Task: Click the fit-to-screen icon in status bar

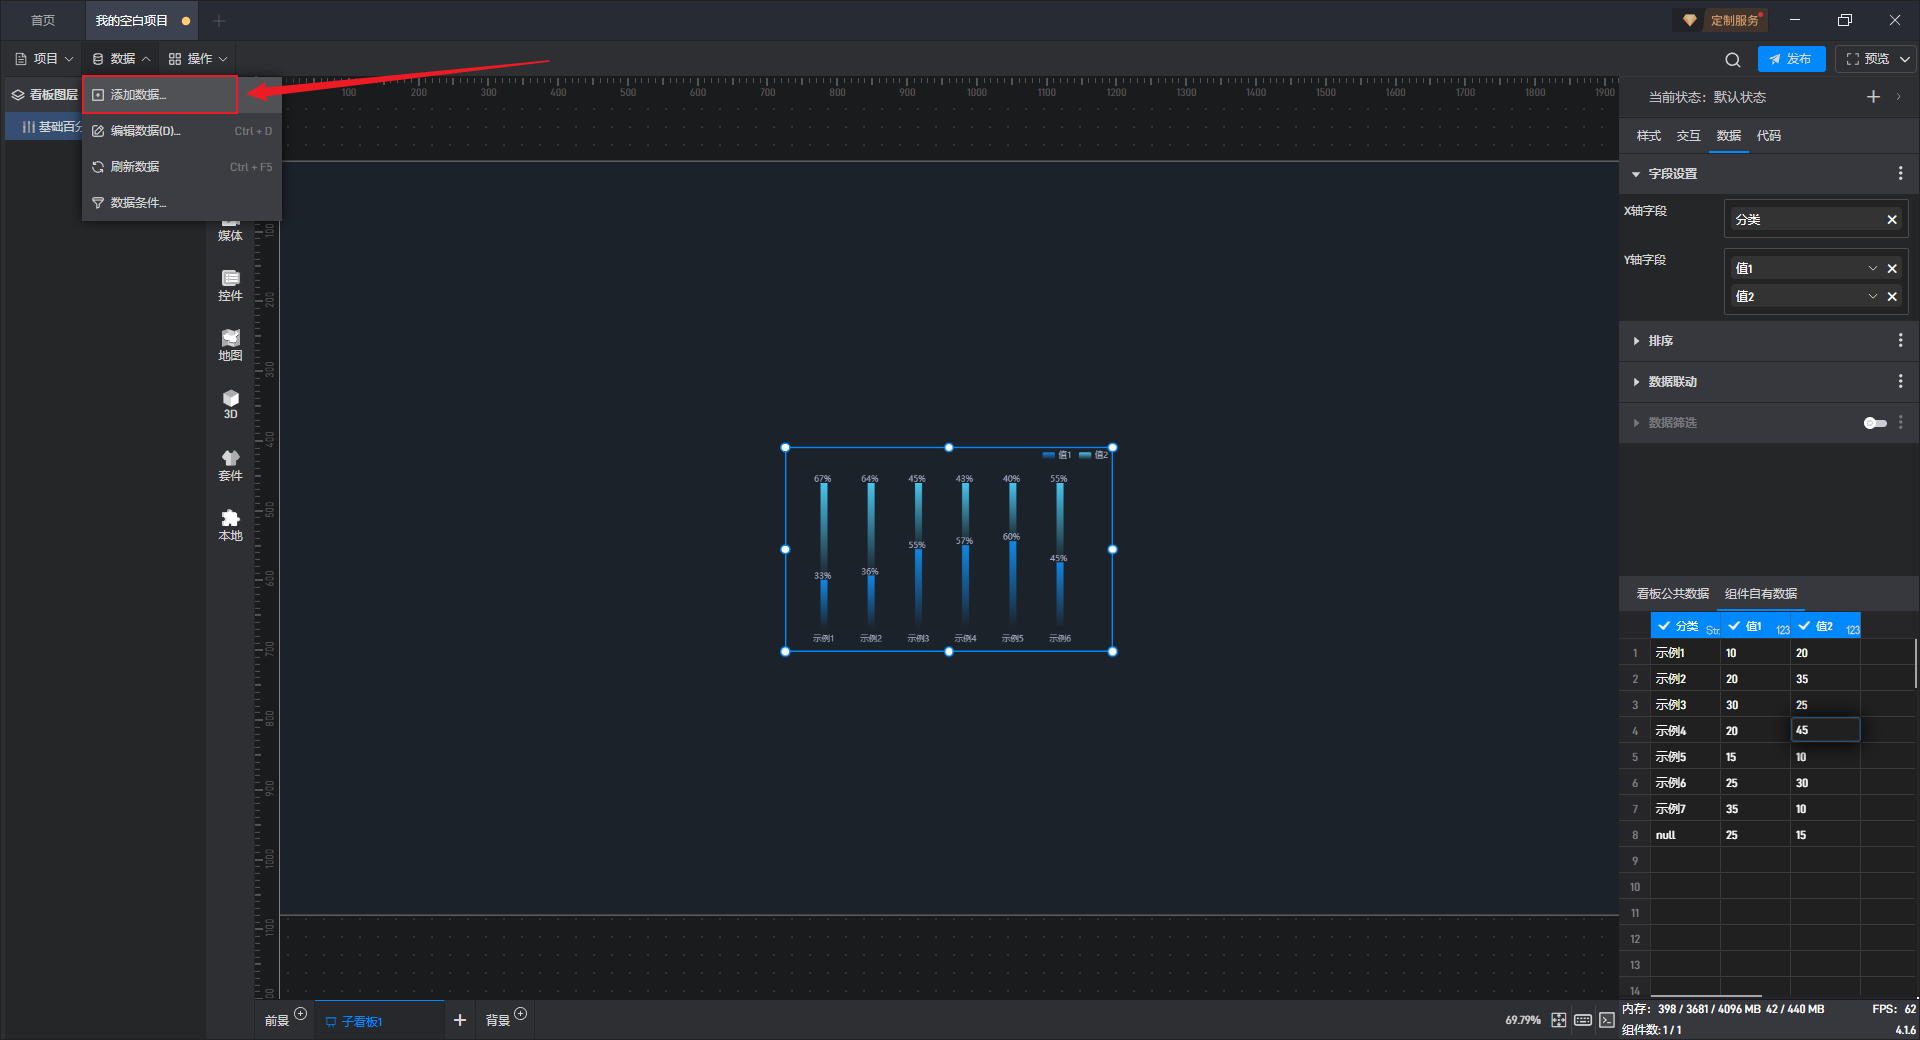Action: tap(1559, 1020)
